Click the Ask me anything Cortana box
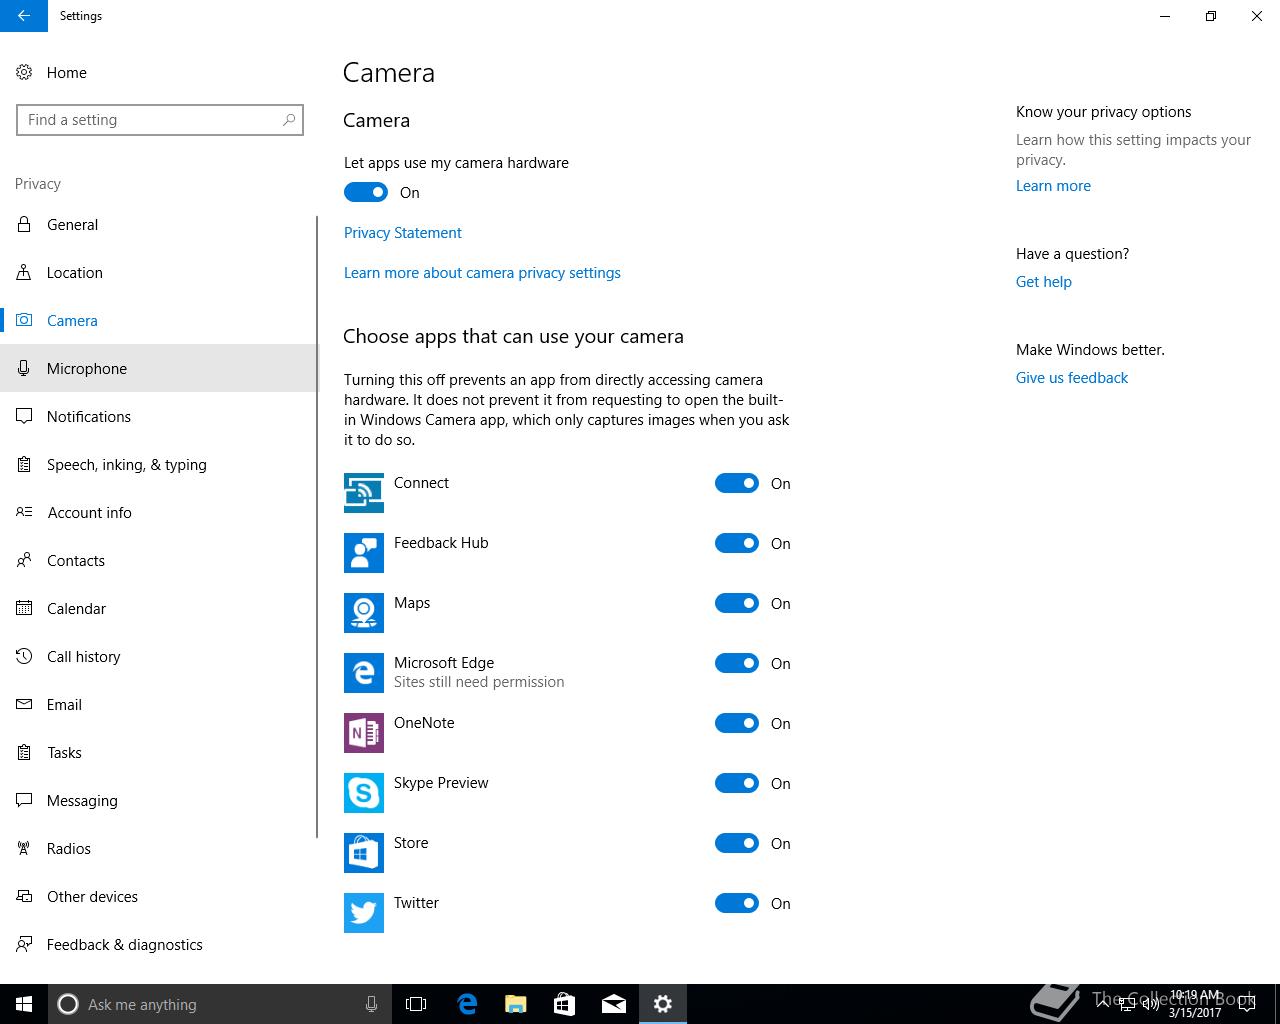The image size is (1280, 1024). click(x=220, y=1004)
